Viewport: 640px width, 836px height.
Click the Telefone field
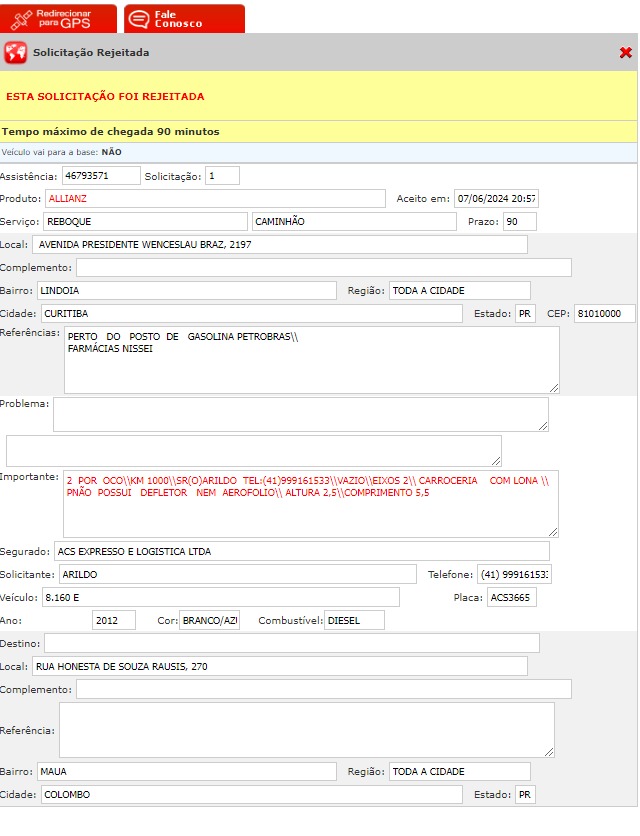pyautogui.click(x=514, y=574)
